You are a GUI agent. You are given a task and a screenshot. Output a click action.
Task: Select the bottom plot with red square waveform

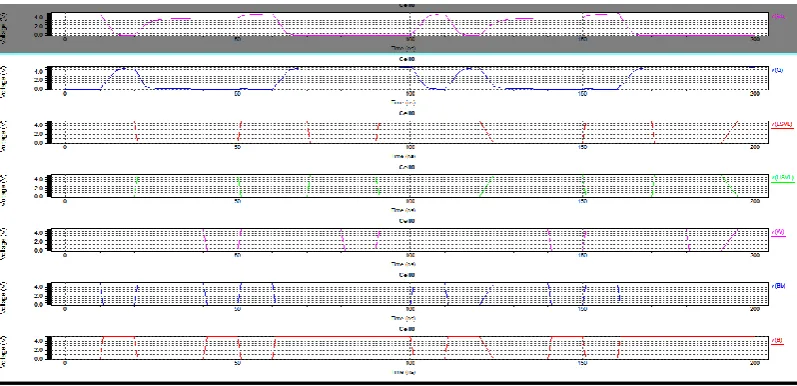(411, 347)
